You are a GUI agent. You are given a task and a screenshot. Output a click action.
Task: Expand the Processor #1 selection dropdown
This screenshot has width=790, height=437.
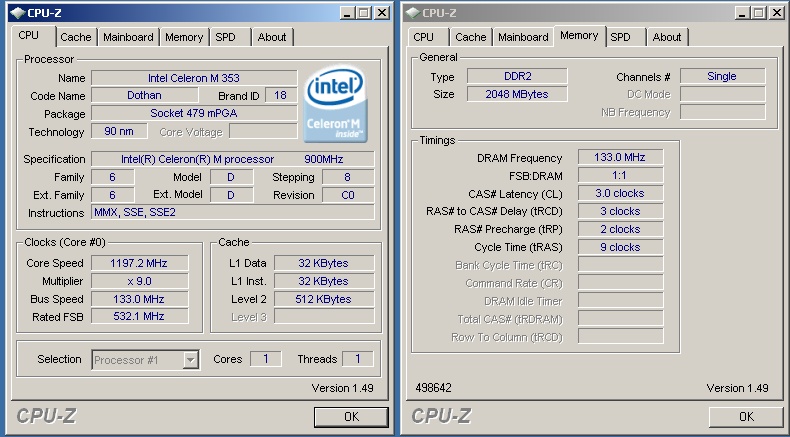click(190, 360)
